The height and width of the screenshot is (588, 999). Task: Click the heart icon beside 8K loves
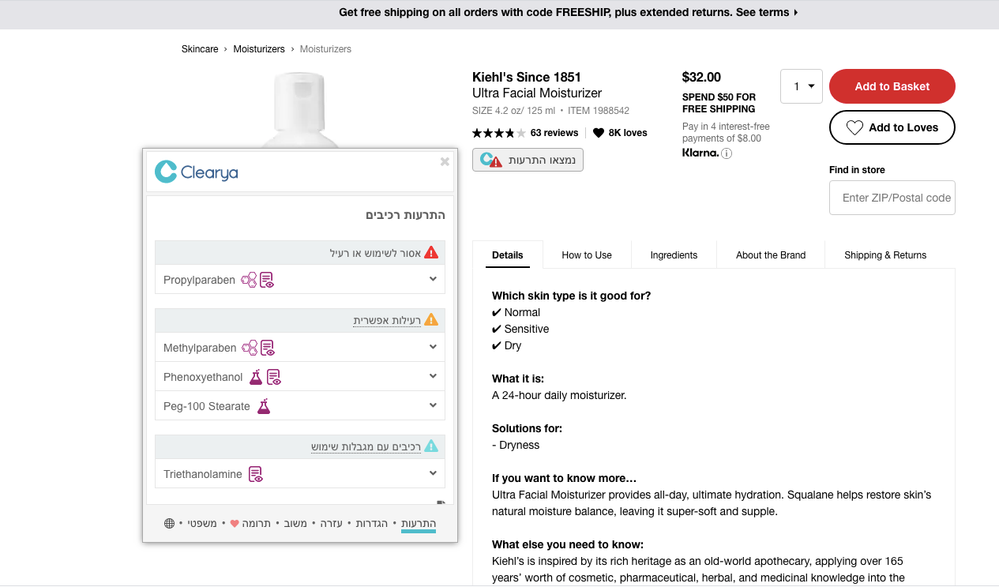pos(598,133)
